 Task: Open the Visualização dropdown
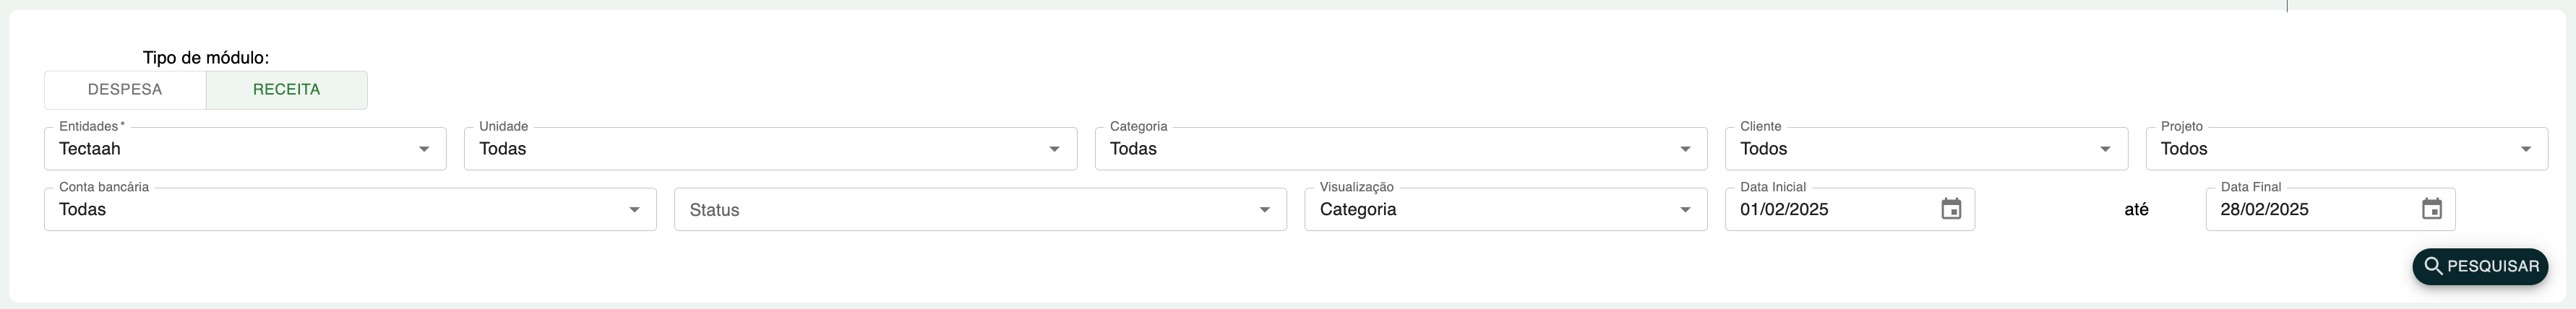coord(1684,210)
